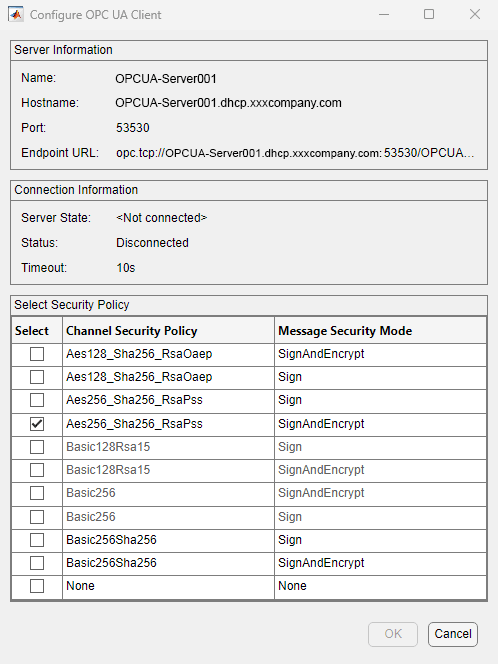Click SignAndEncrypt cell in Basic256Sha256 row
This screenshot has width=498, height=664.
click(380, 563)
